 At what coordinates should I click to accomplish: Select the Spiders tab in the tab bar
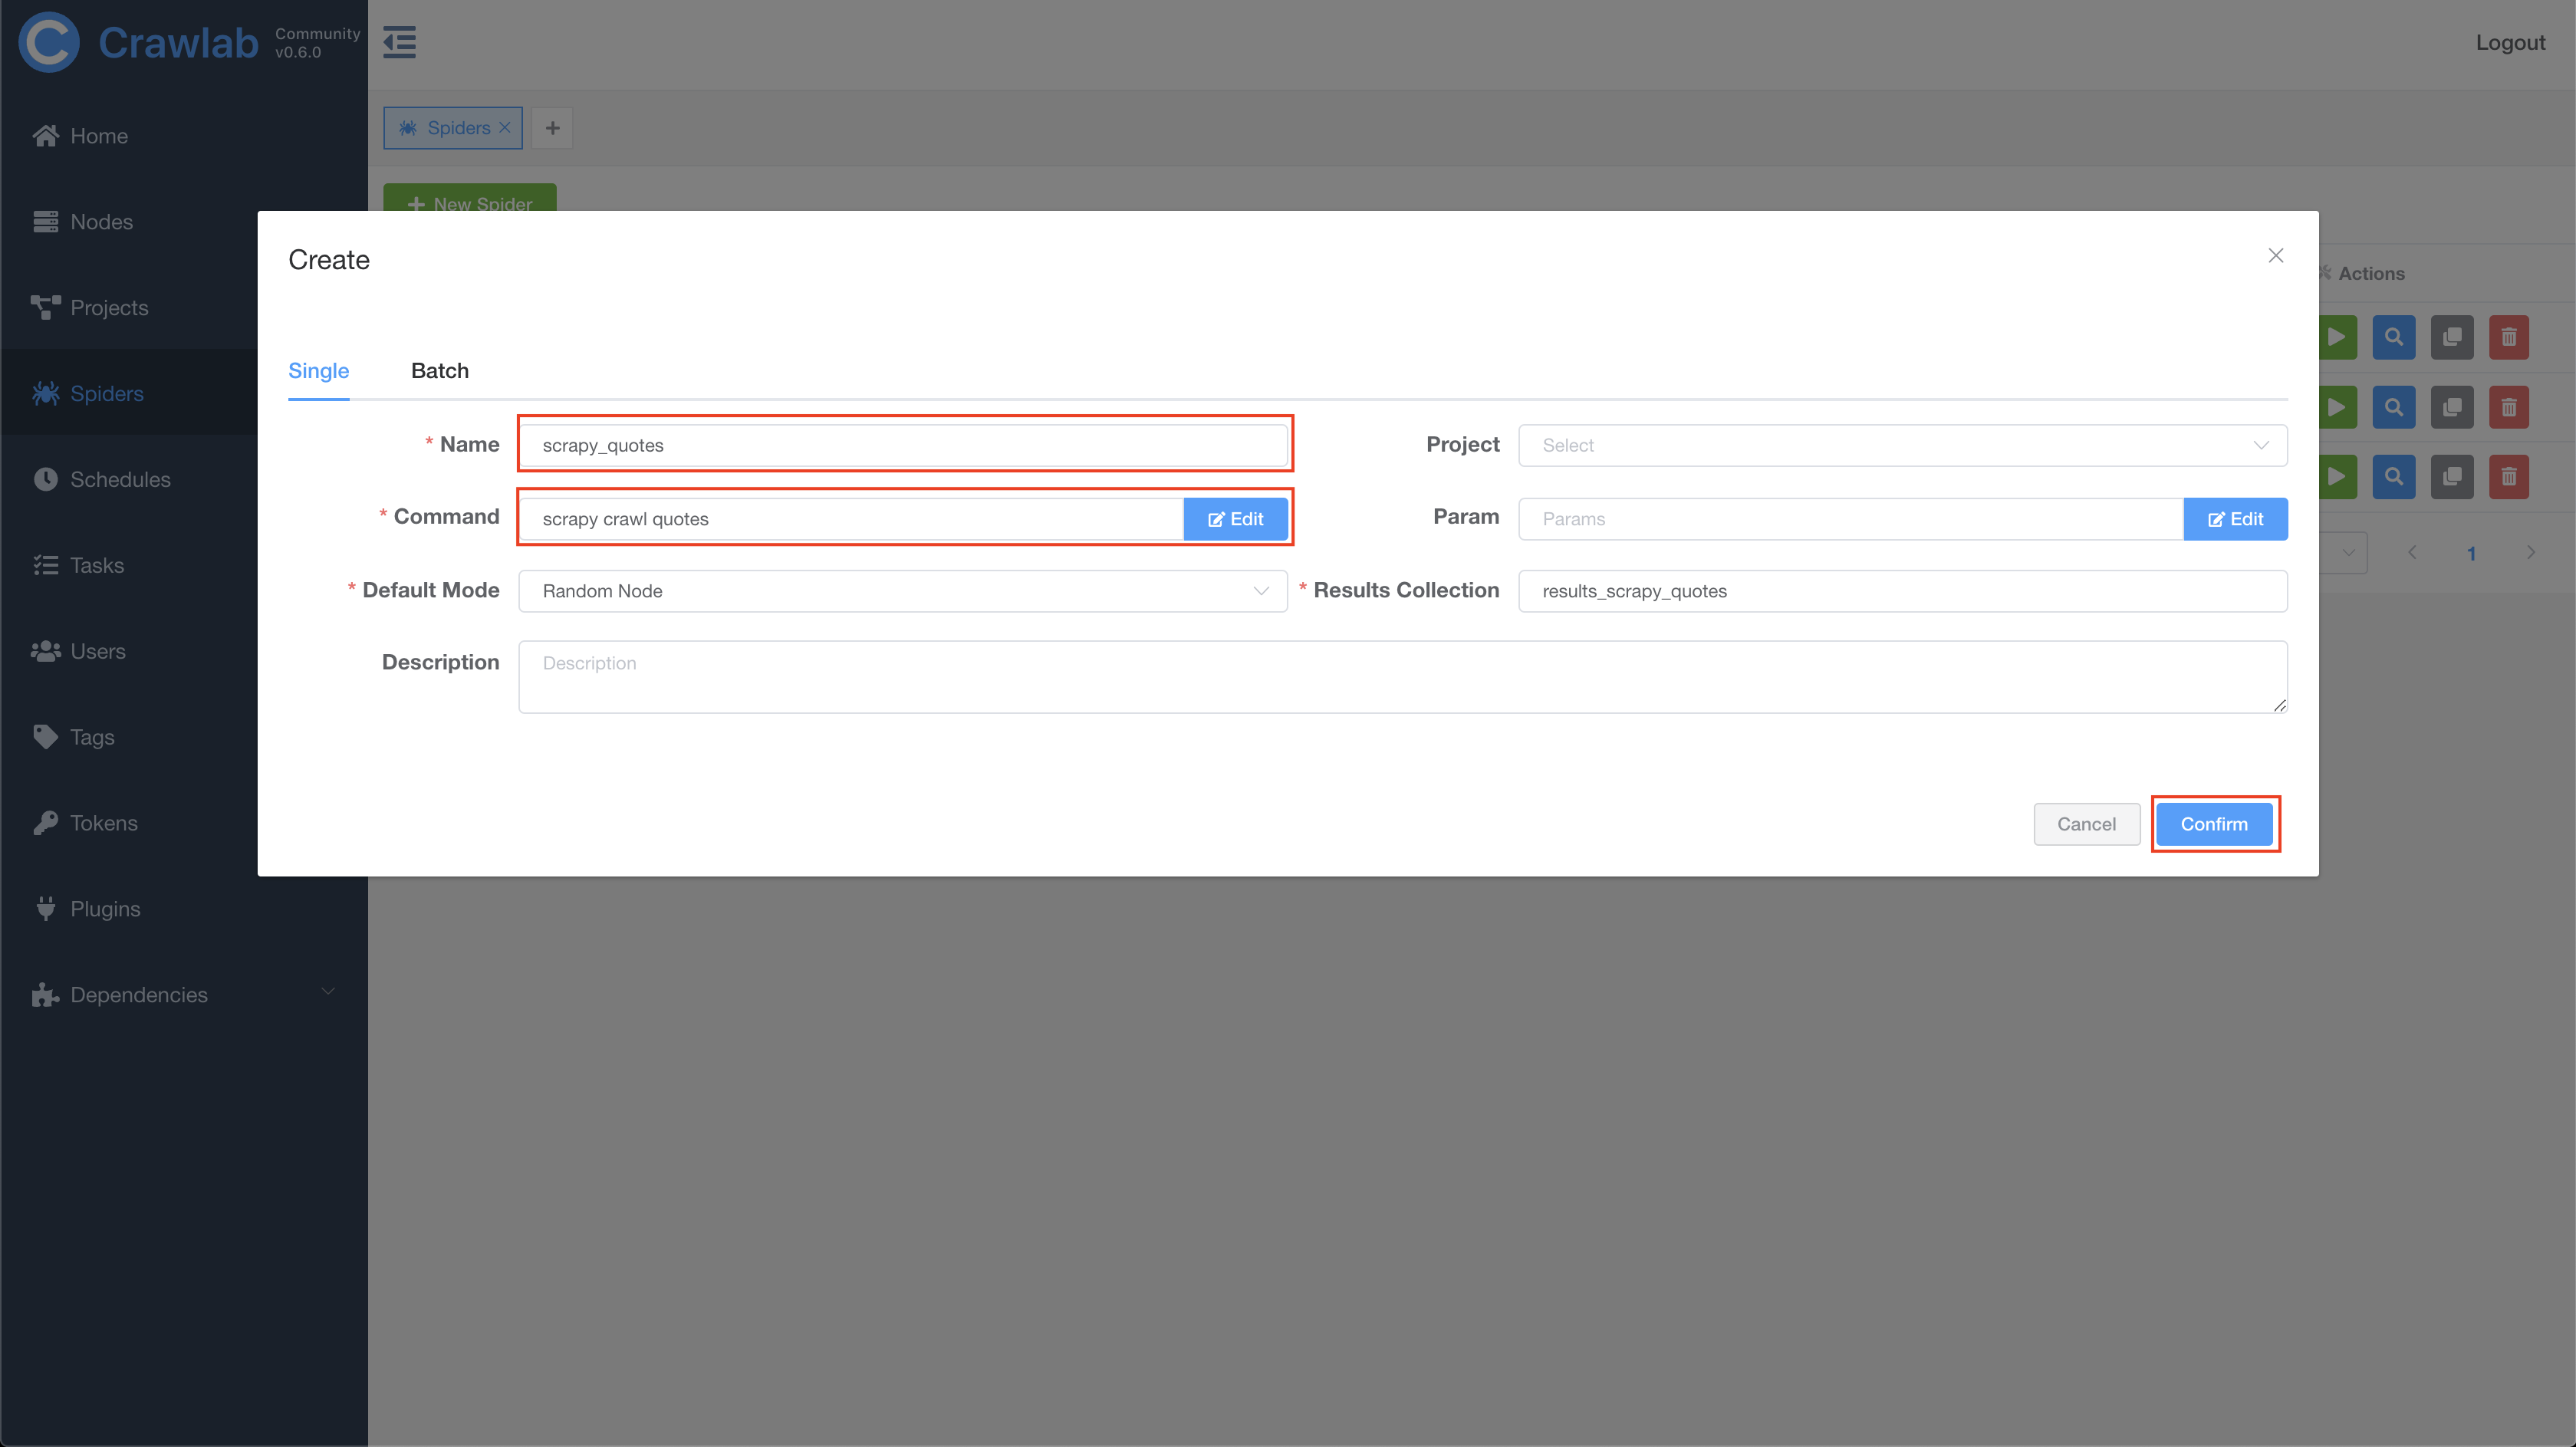coord(452,128)
